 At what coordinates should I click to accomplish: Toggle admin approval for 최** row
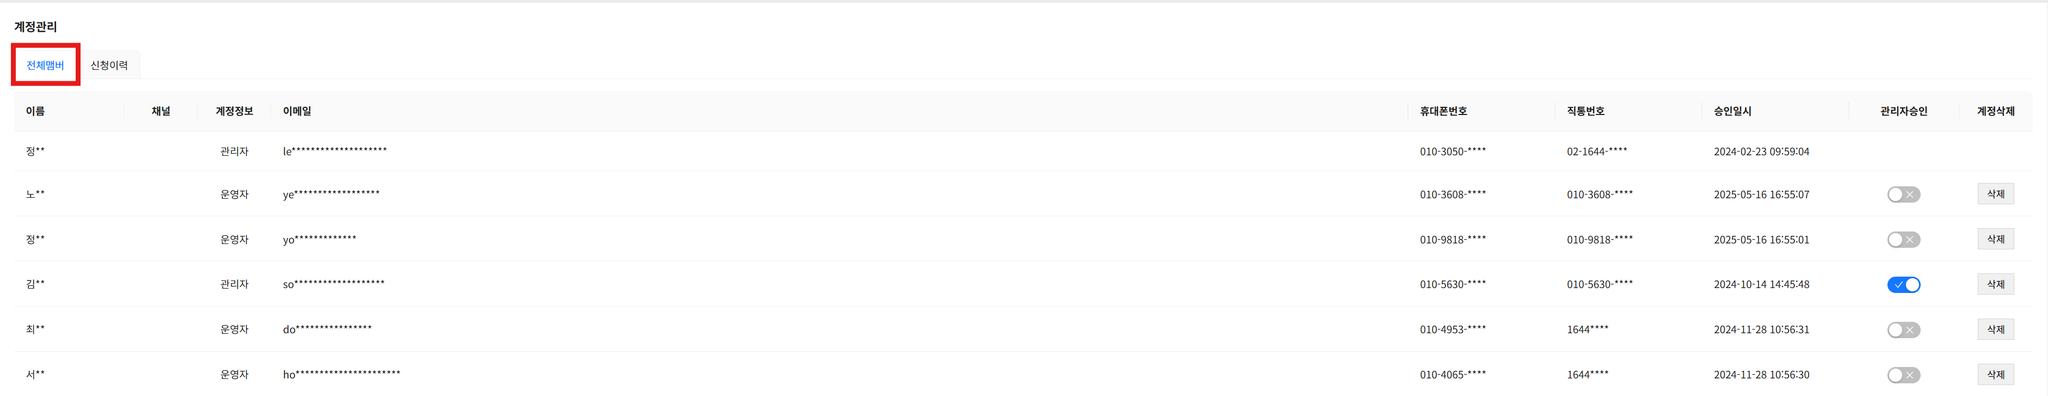(x=1903, y=330)
